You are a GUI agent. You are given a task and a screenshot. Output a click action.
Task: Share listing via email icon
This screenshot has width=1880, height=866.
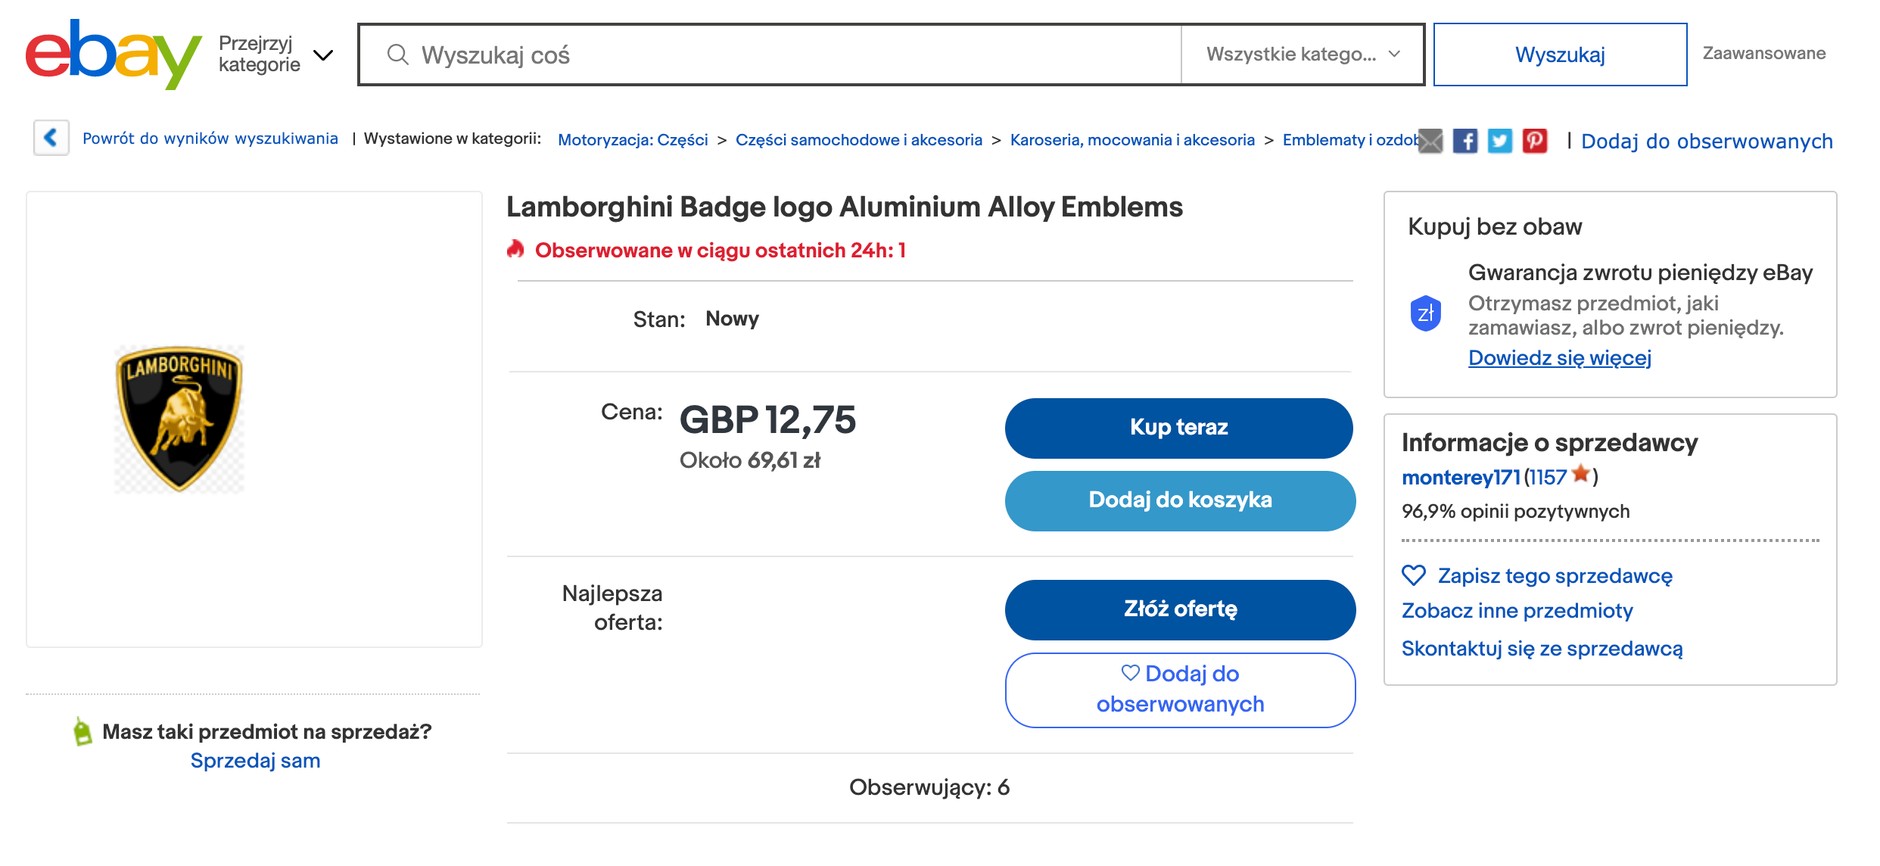[x=1431, y=141]
